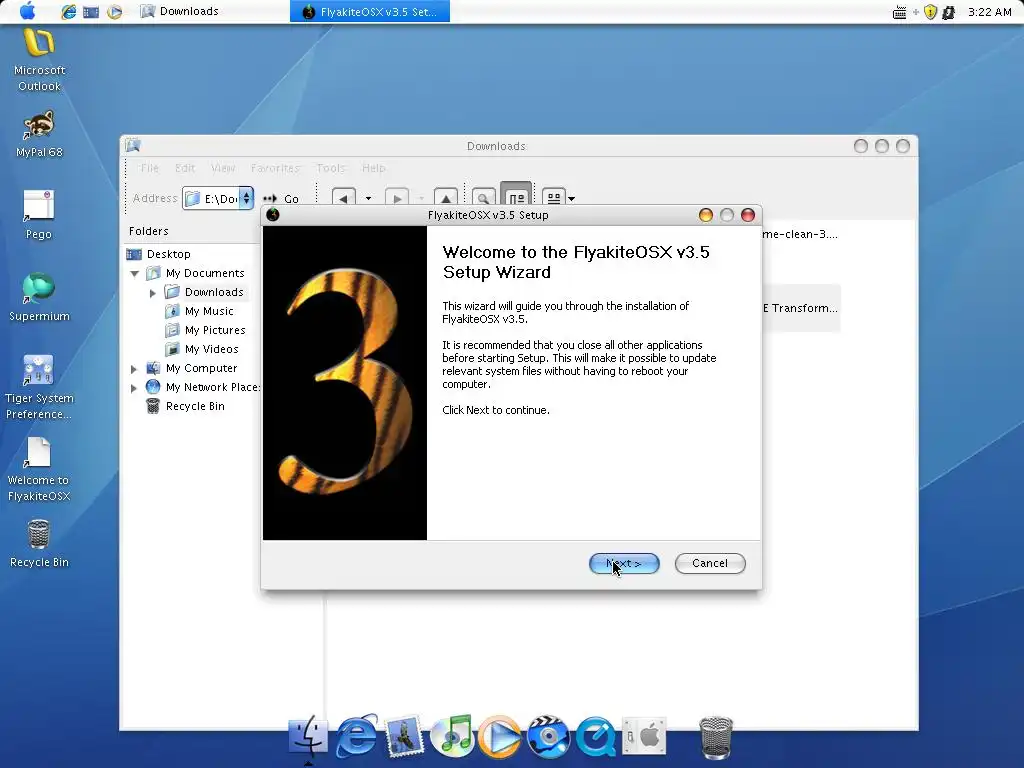Select the 'E Transform...' file item
Viewport: 1024px width, 768px height.
[x=800, y=308]
